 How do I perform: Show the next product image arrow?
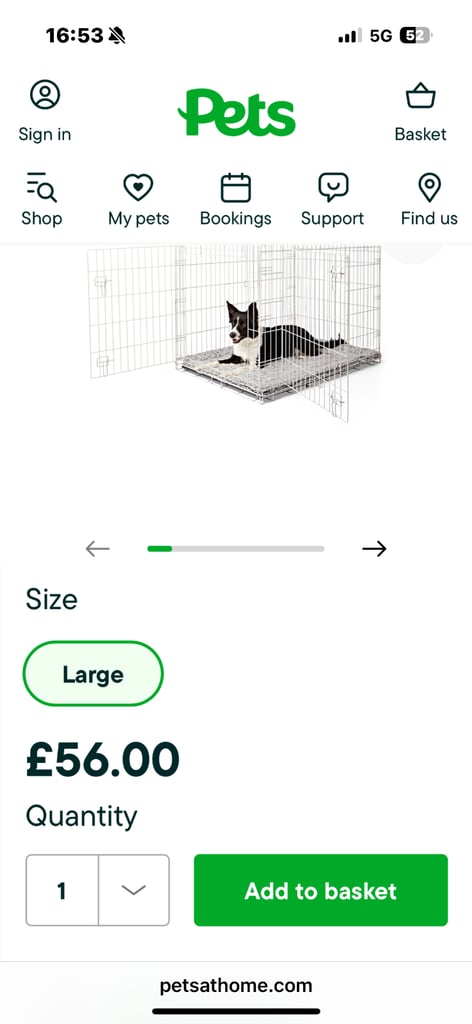374,549
